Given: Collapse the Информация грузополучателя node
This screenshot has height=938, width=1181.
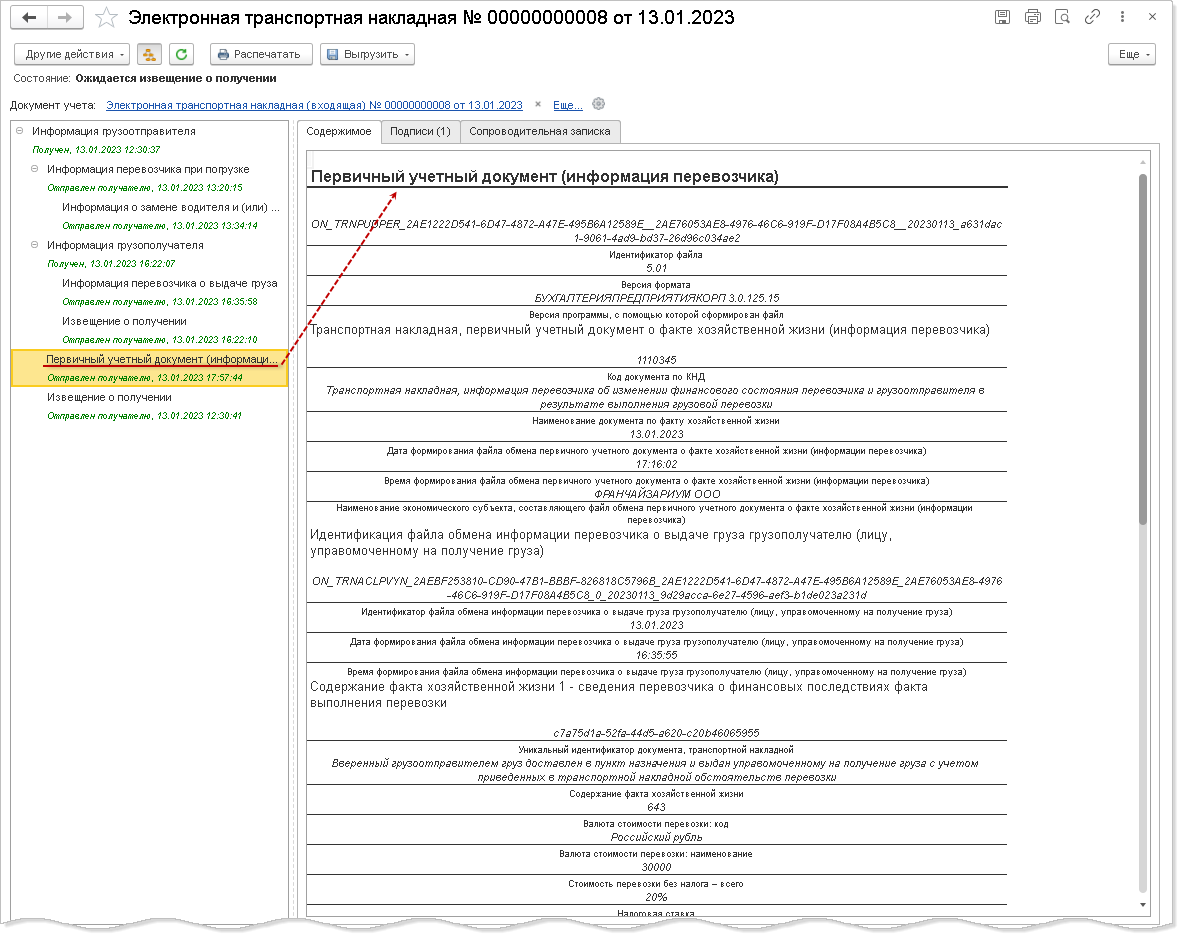Looking at the screenshot, I should (x=35, y=245).
